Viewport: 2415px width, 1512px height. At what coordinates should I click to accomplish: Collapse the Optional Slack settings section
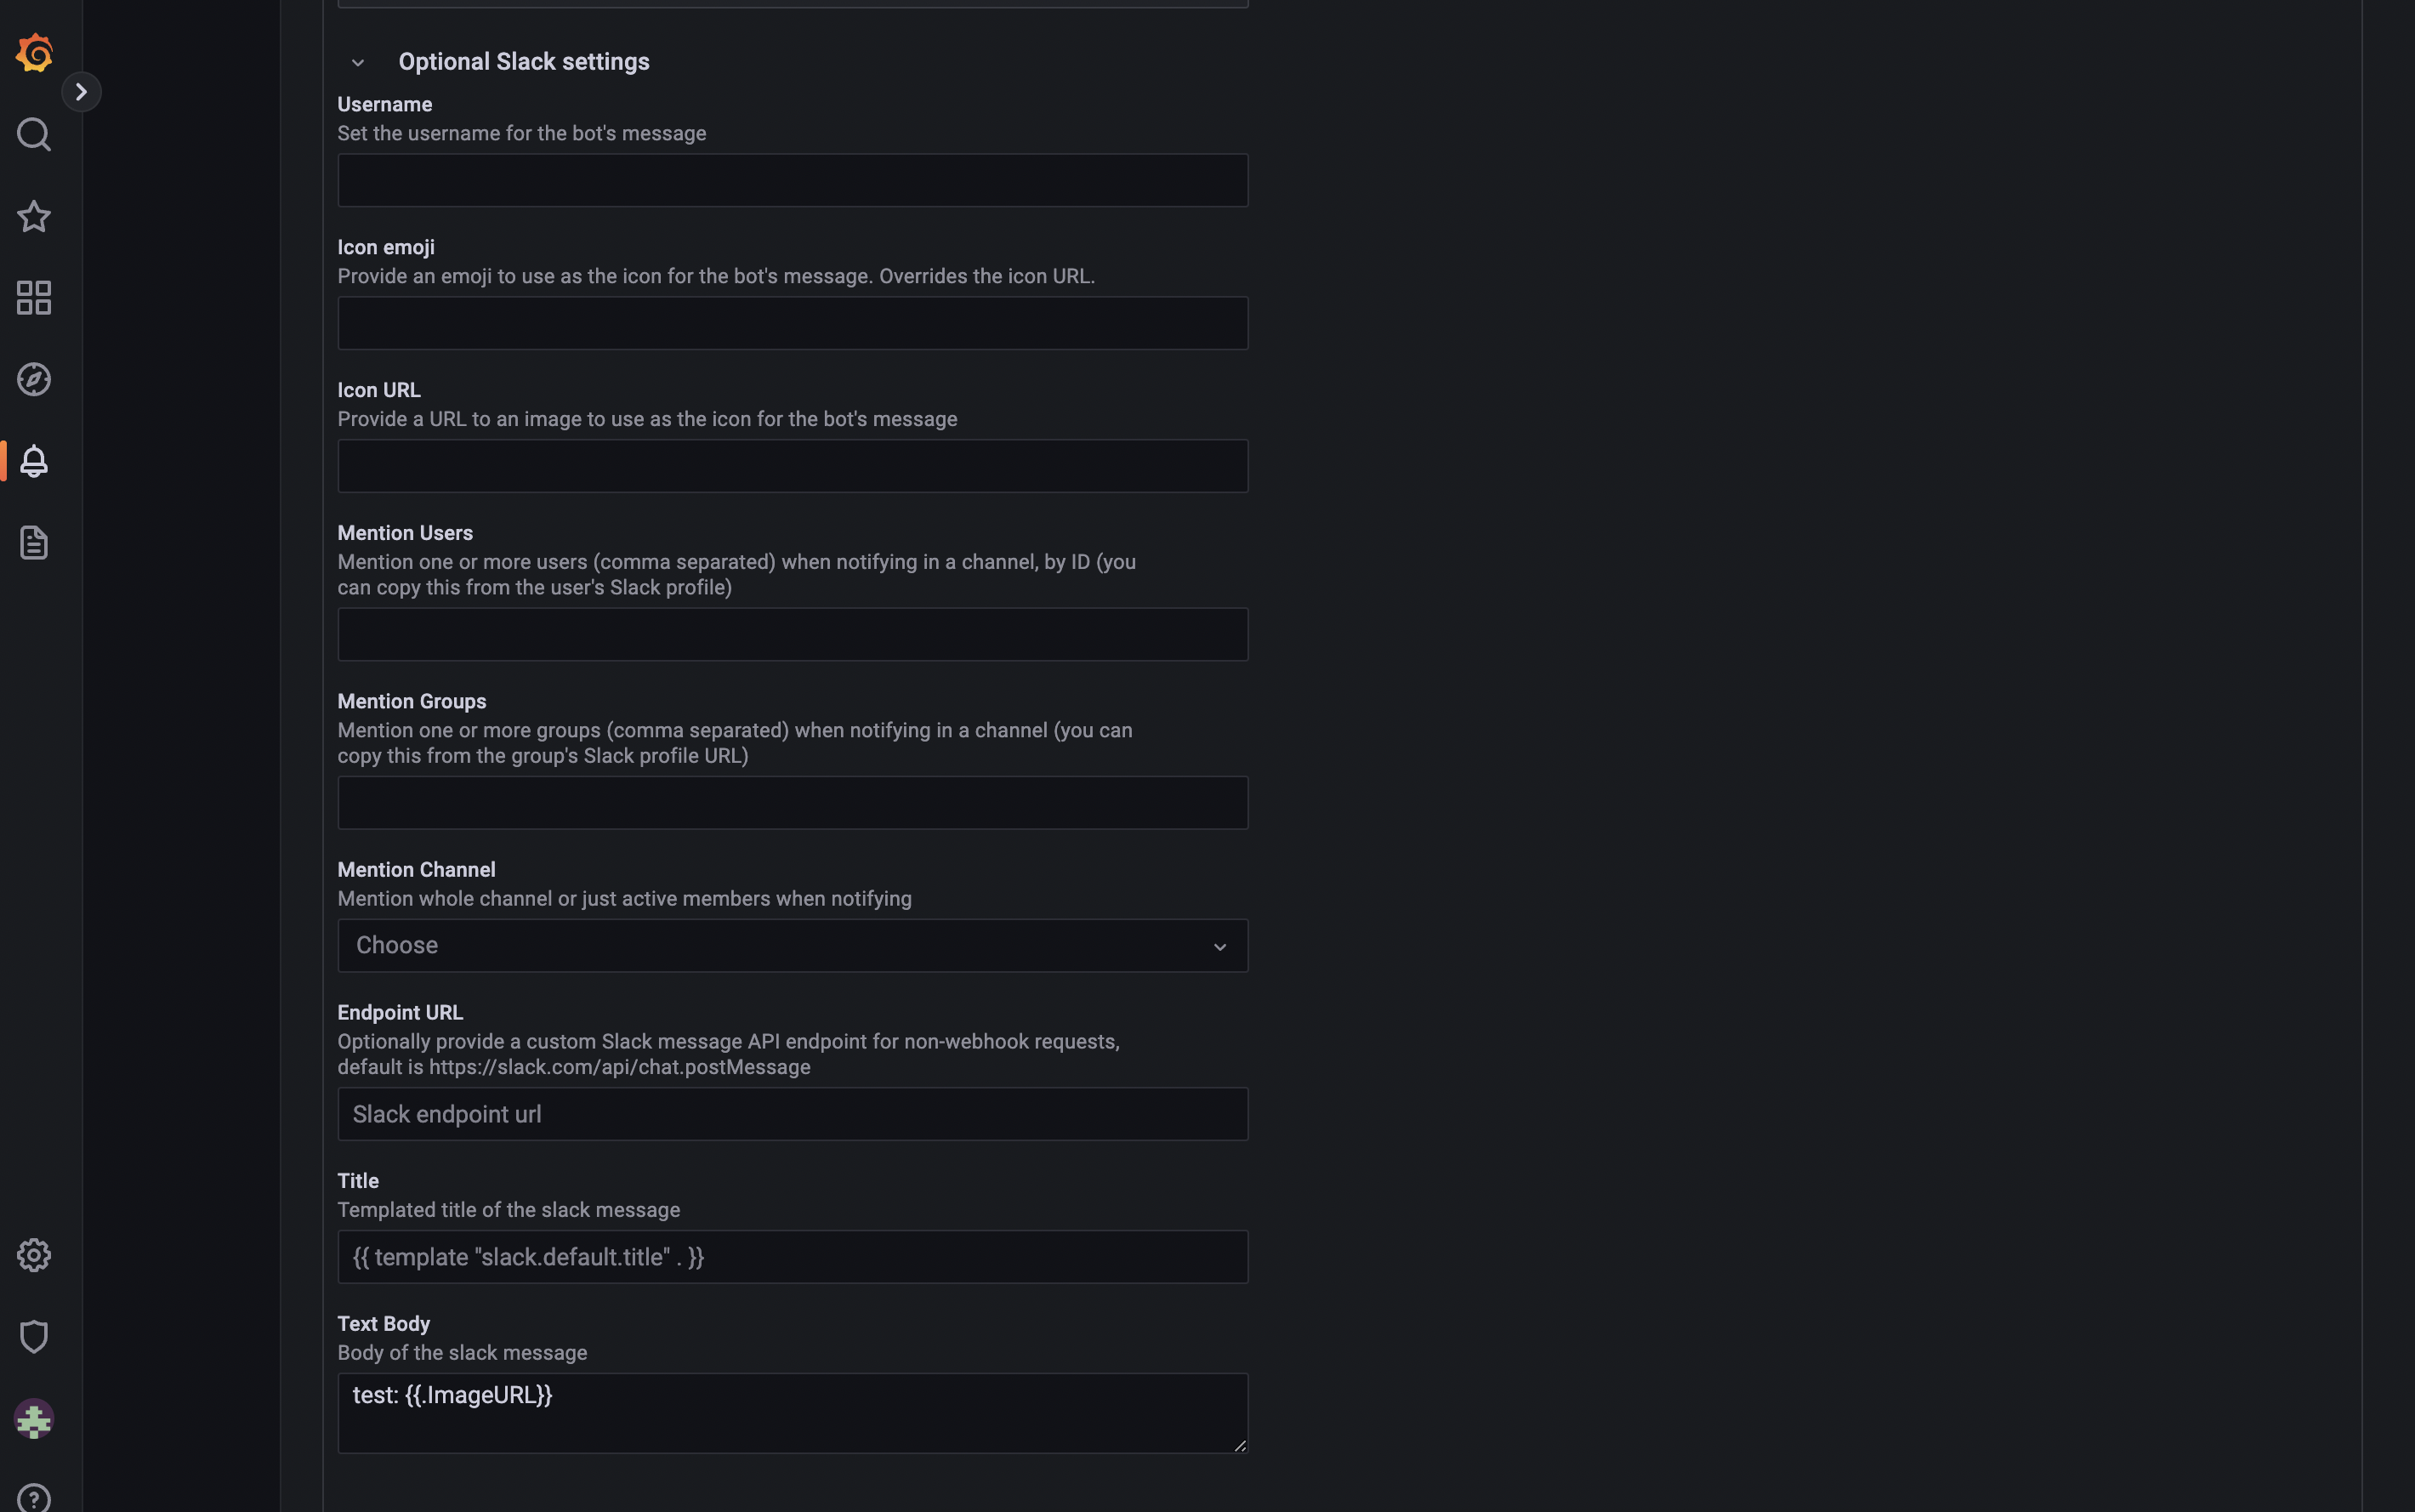(358, 61)
